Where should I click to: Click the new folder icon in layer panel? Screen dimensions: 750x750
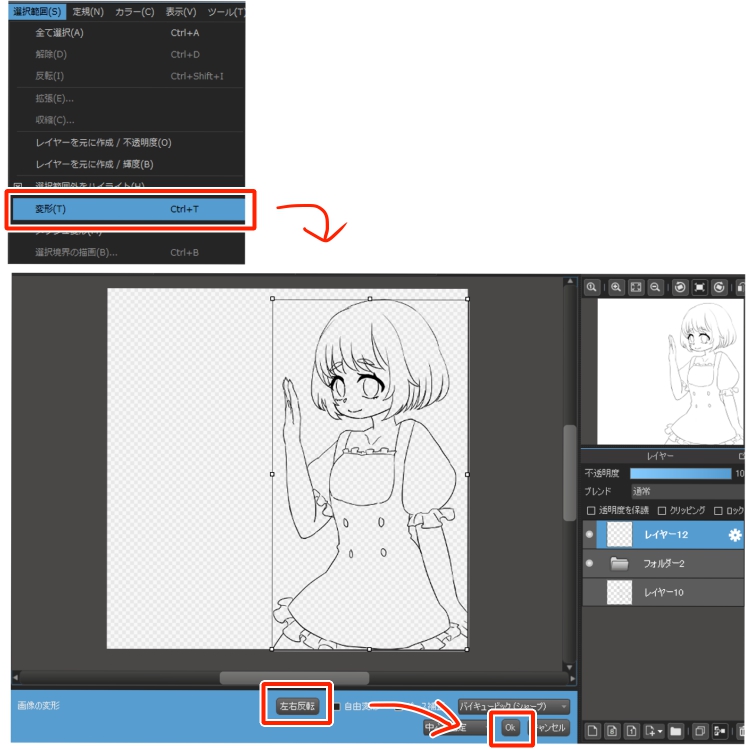pyautogui.click(x=675, y=731)
